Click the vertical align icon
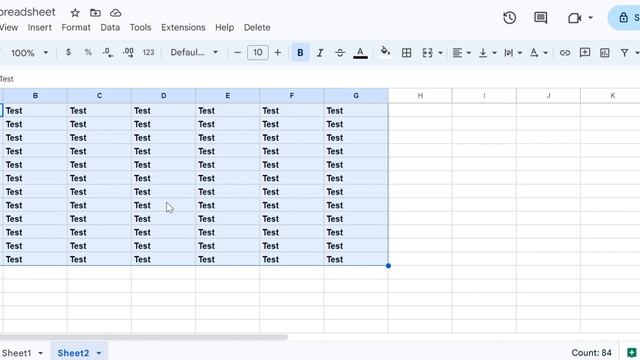This screenshot has width=640, height=360. 483,53
